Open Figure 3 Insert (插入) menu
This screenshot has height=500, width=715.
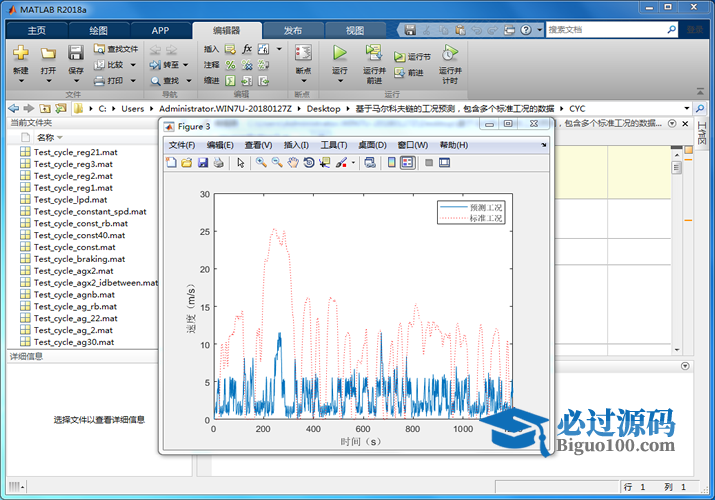(x=296, y=145)
